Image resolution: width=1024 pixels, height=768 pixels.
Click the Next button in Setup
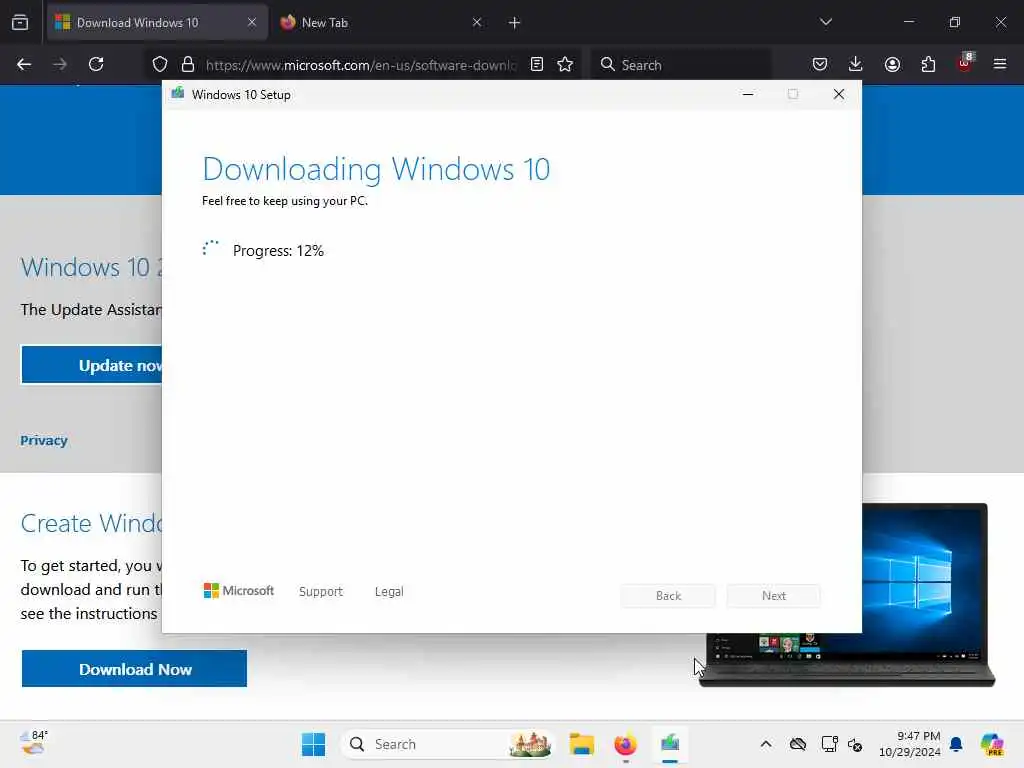click(773, 596)
